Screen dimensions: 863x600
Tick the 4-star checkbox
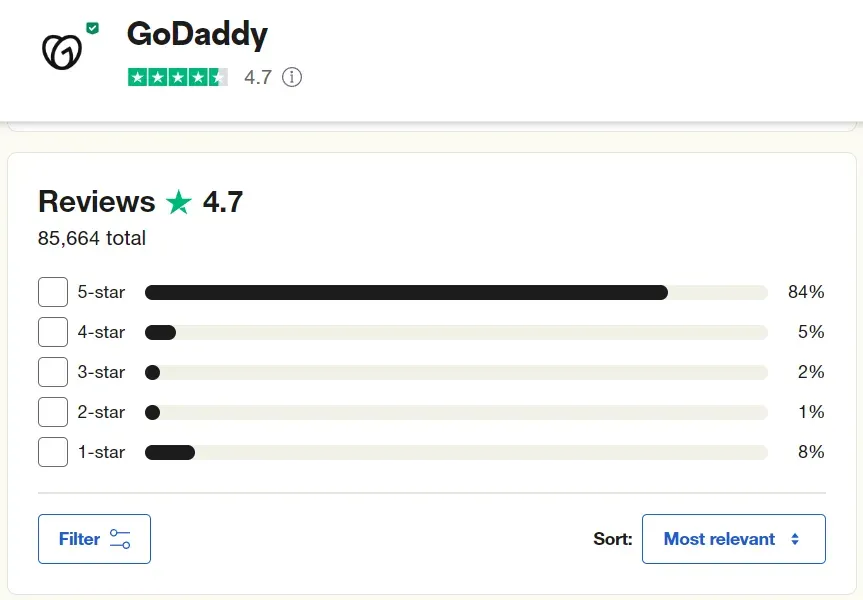[x=53, y=332]
